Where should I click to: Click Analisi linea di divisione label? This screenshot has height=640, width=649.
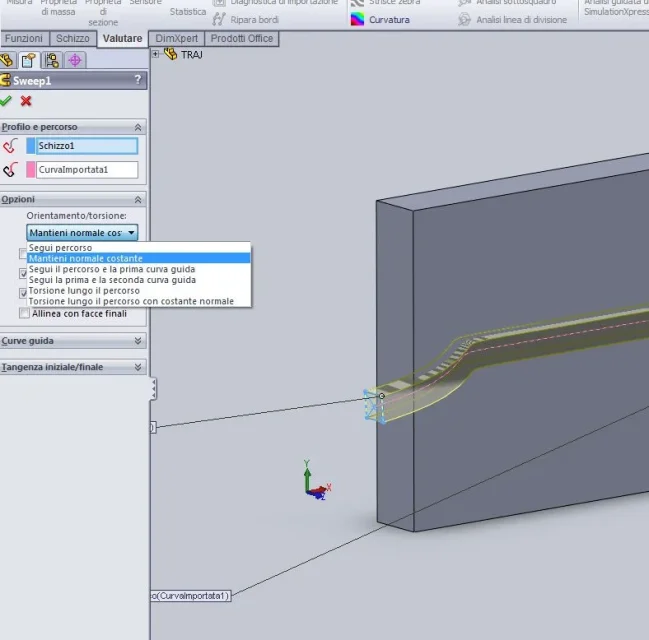click(522, 20)
